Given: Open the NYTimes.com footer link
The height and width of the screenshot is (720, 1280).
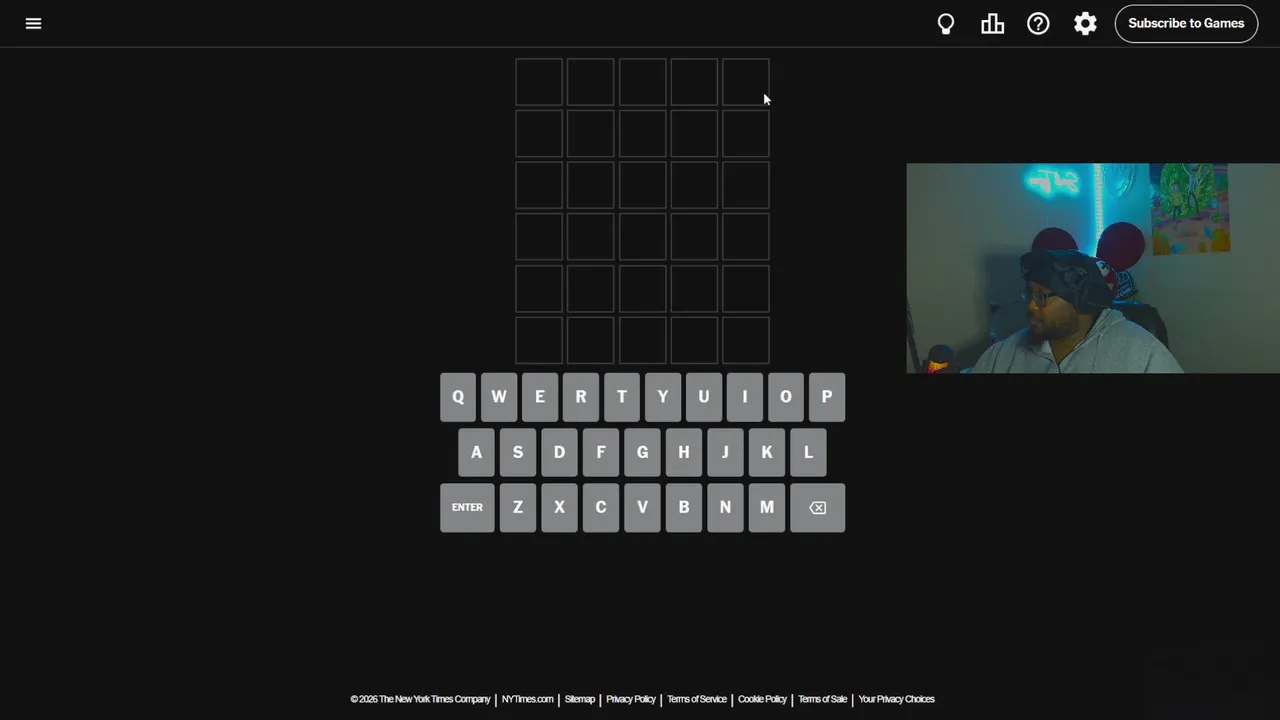Looking at the screenshot, I should click(527, 699).
